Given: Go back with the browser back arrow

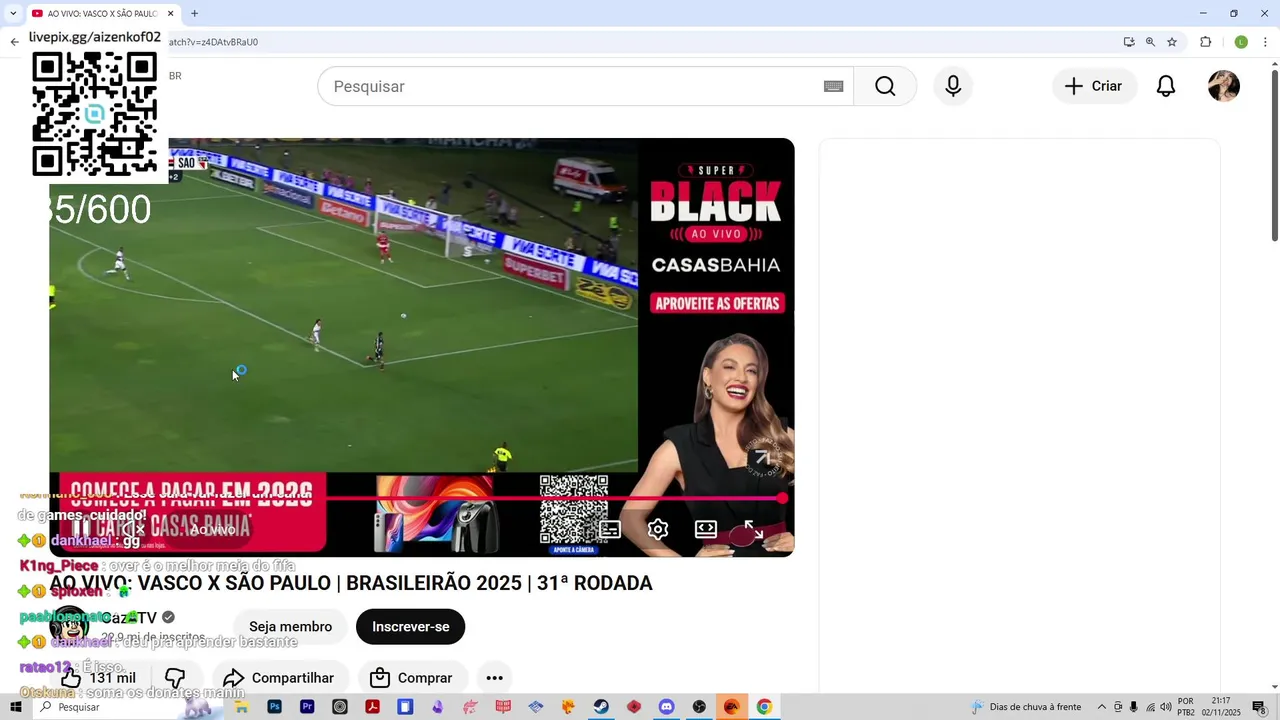Looking at the screenshot, I should [x=14, y=42].
